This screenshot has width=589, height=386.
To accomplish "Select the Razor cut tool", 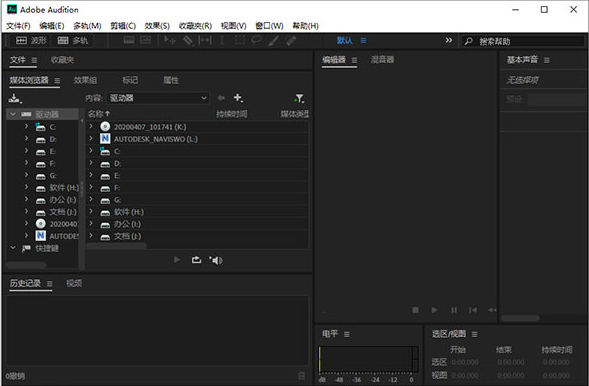I will pos(187,40).
